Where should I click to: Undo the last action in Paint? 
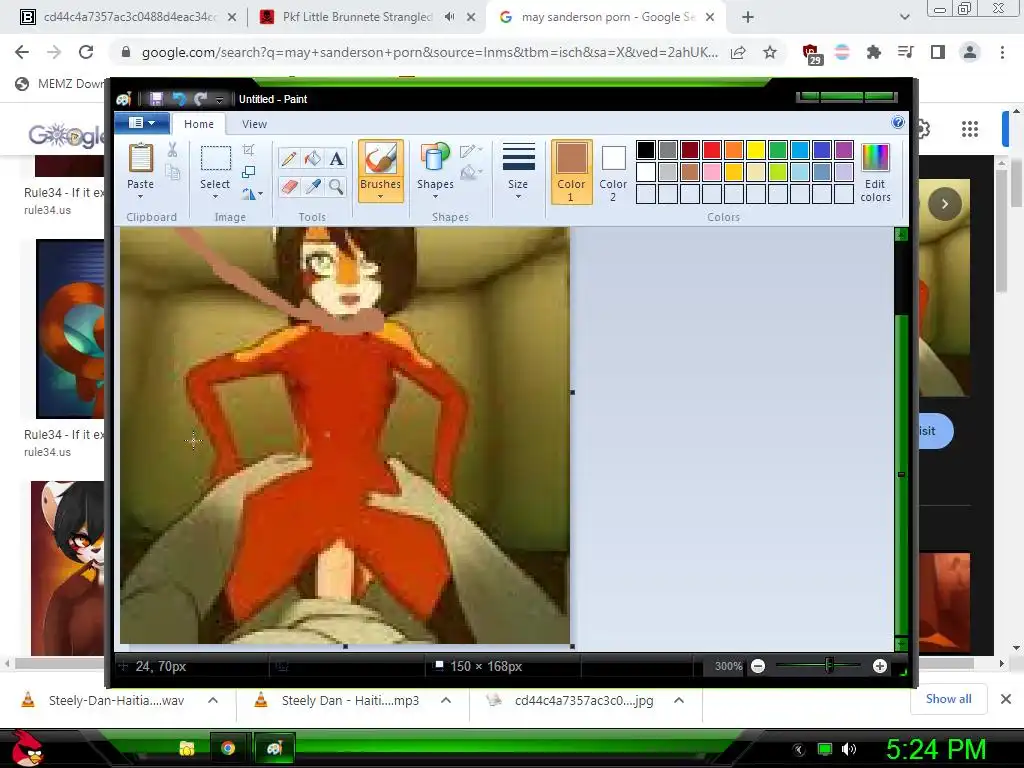[178, 99]
